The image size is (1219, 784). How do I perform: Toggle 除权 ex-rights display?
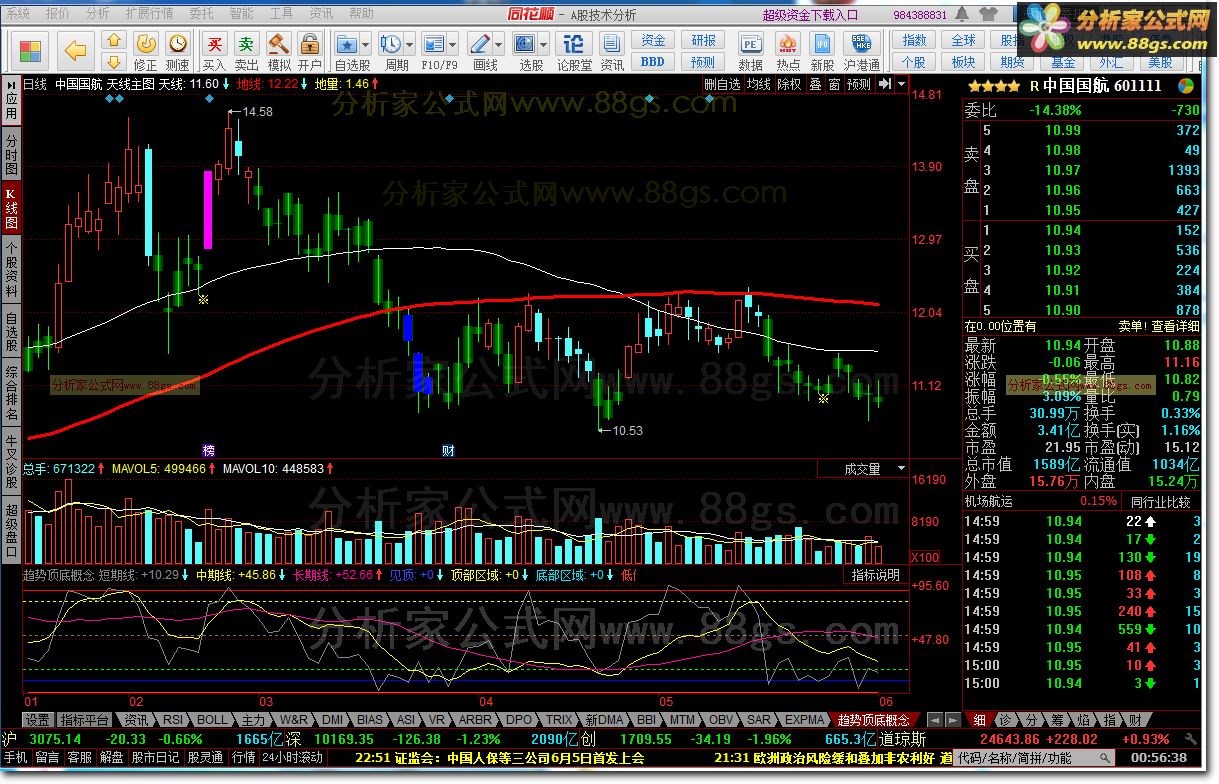pyautogui.click(x=790, y=85)
